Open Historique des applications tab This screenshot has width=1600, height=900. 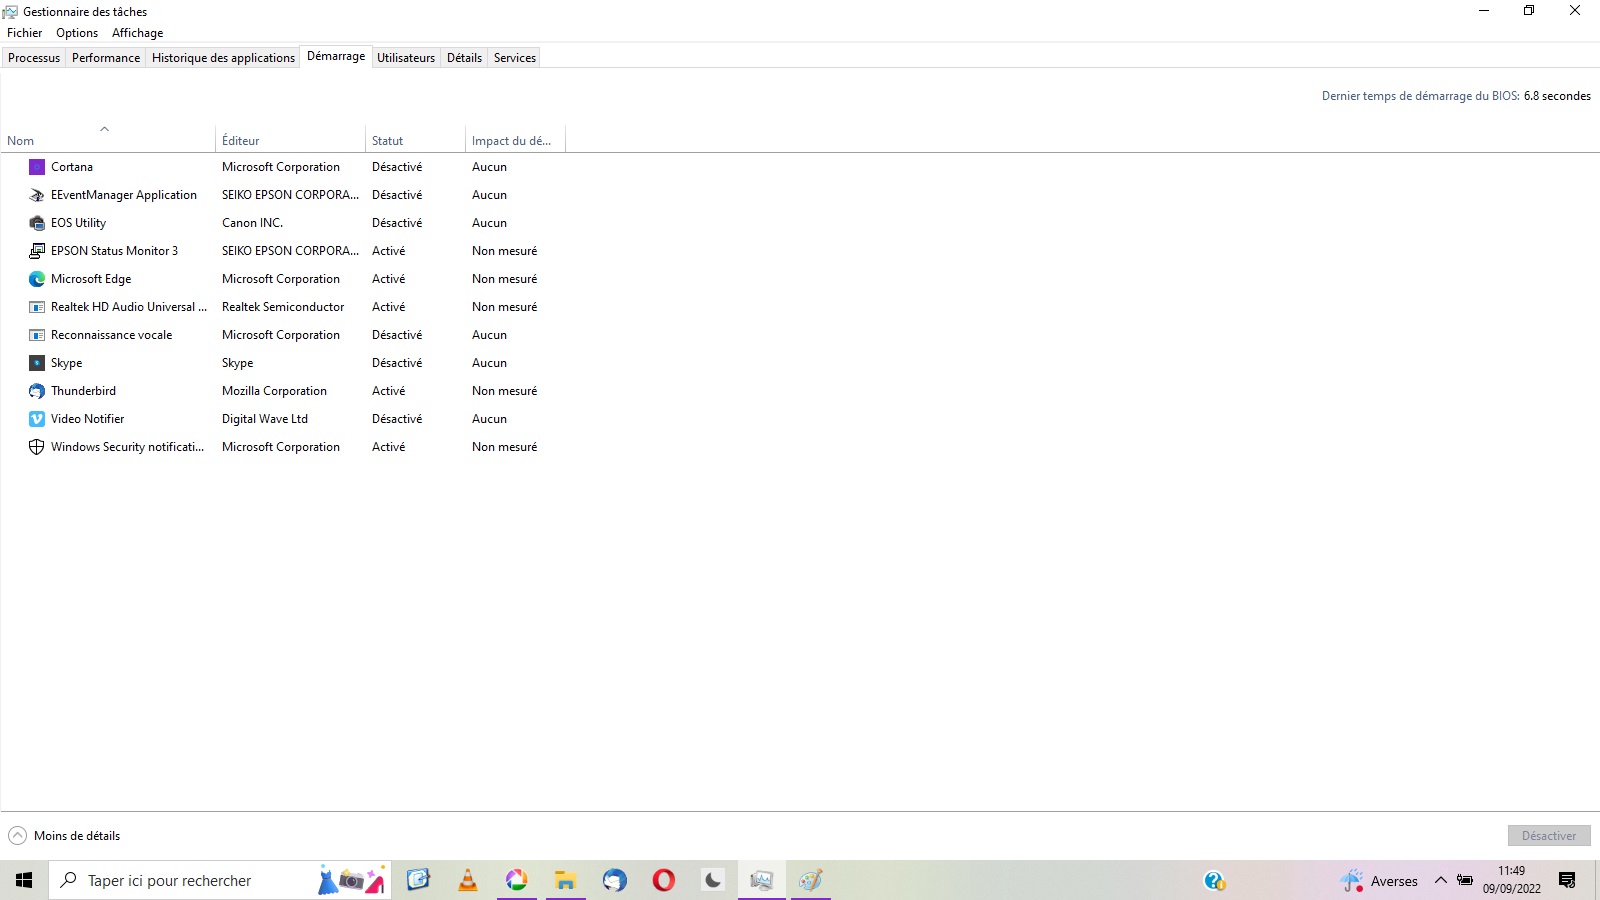[223, 58]
